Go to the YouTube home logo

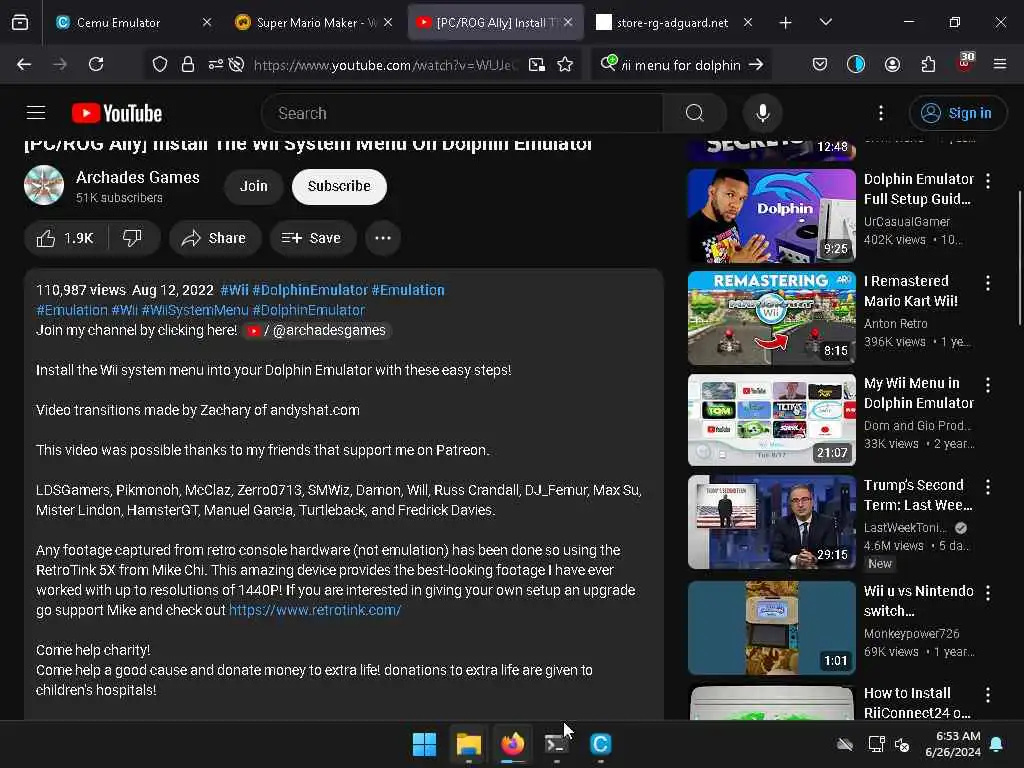tap(117, 113)
